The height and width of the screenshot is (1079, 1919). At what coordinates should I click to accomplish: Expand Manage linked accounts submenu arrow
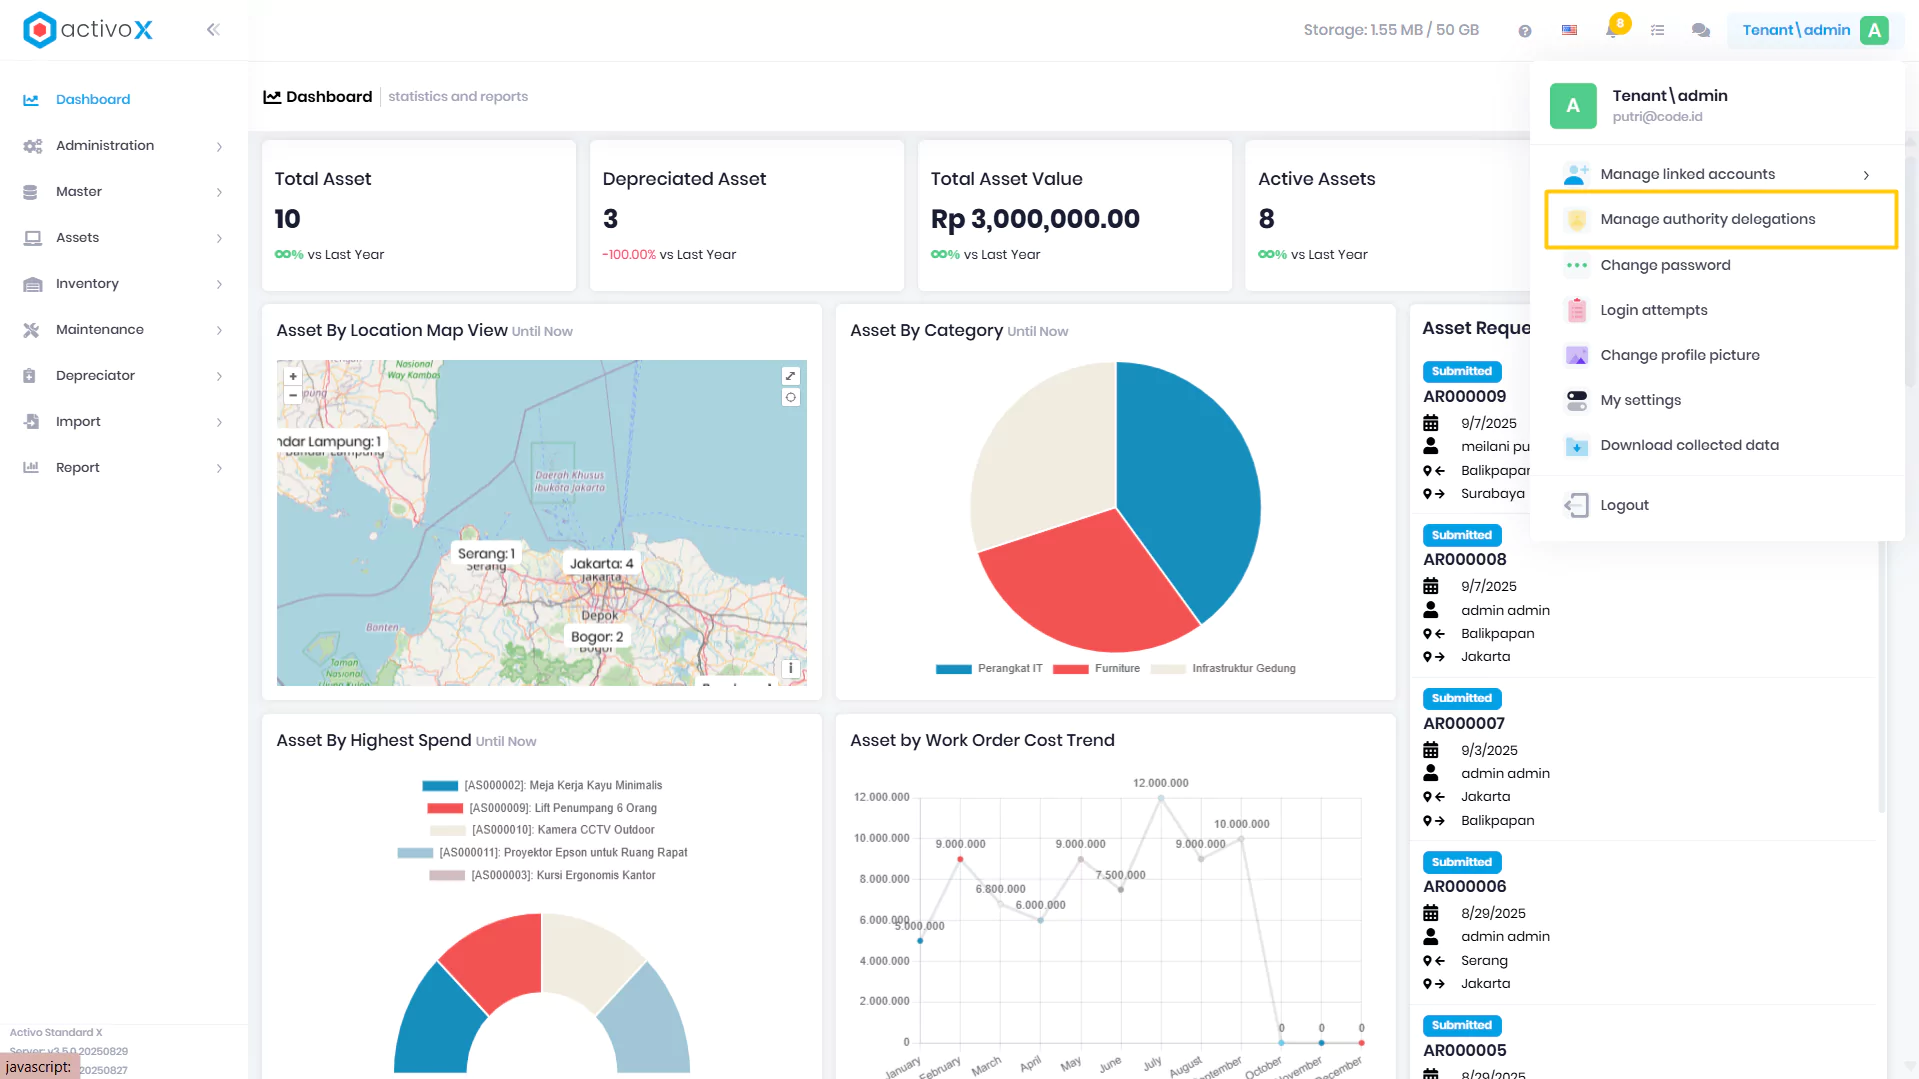point(1866,175)
